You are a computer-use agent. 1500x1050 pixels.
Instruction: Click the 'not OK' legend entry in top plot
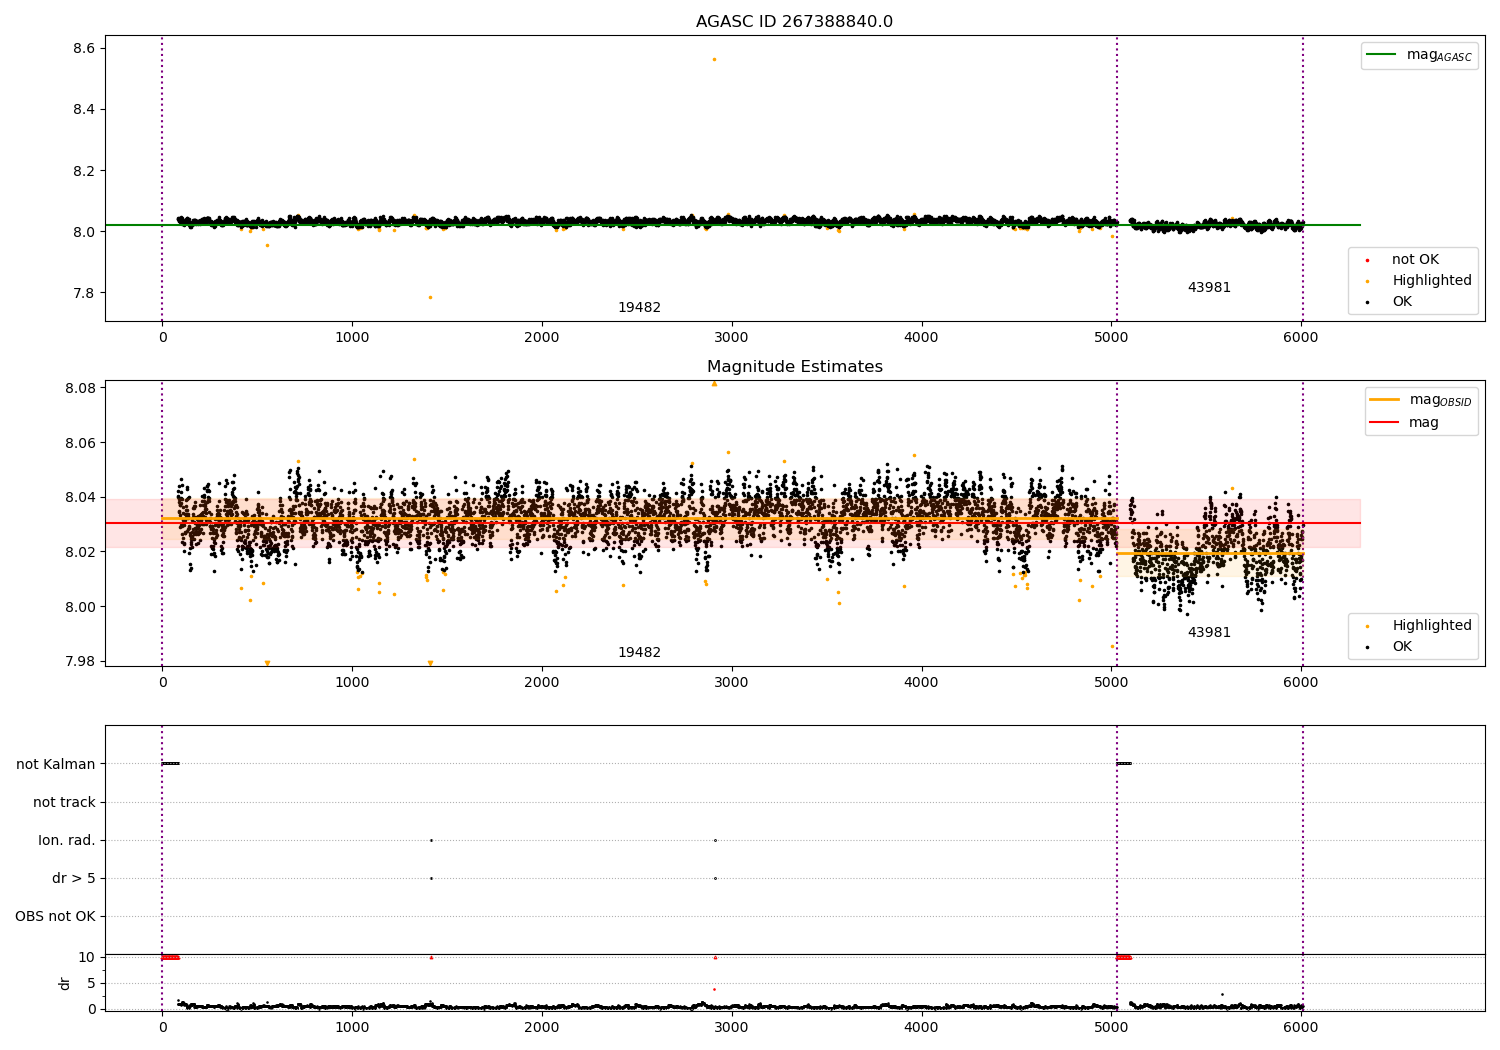click(1415, 260)
